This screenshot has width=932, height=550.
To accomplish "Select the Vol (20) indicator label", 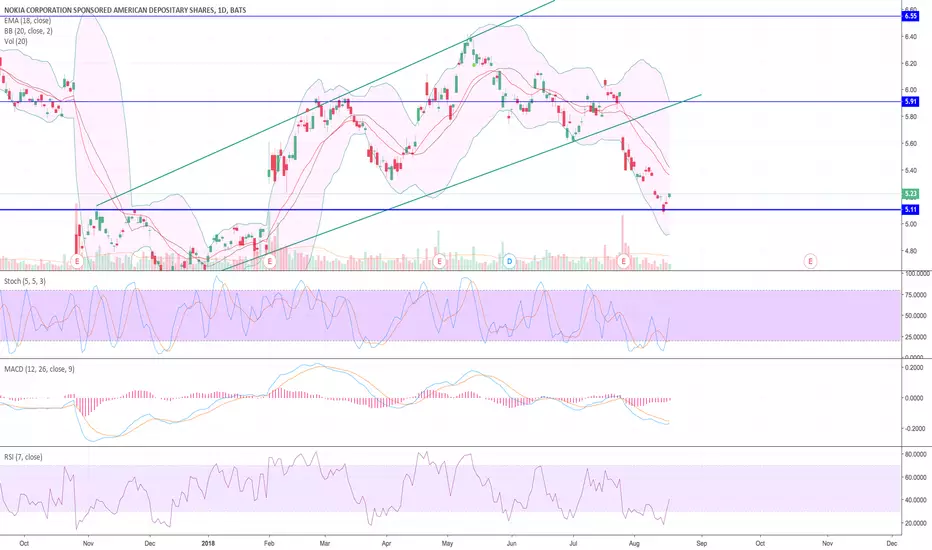I will [x=15, y=41].
